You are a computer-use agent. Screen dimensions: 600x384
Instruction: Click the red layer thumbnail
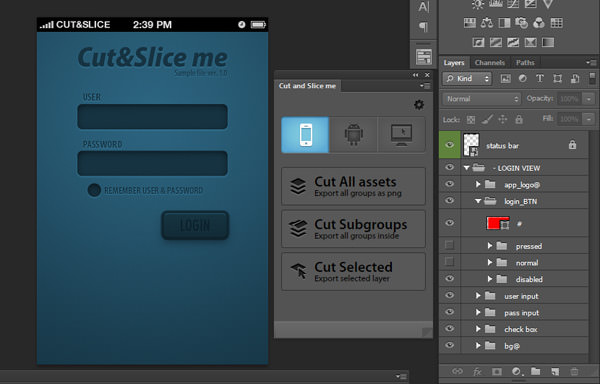497,223
